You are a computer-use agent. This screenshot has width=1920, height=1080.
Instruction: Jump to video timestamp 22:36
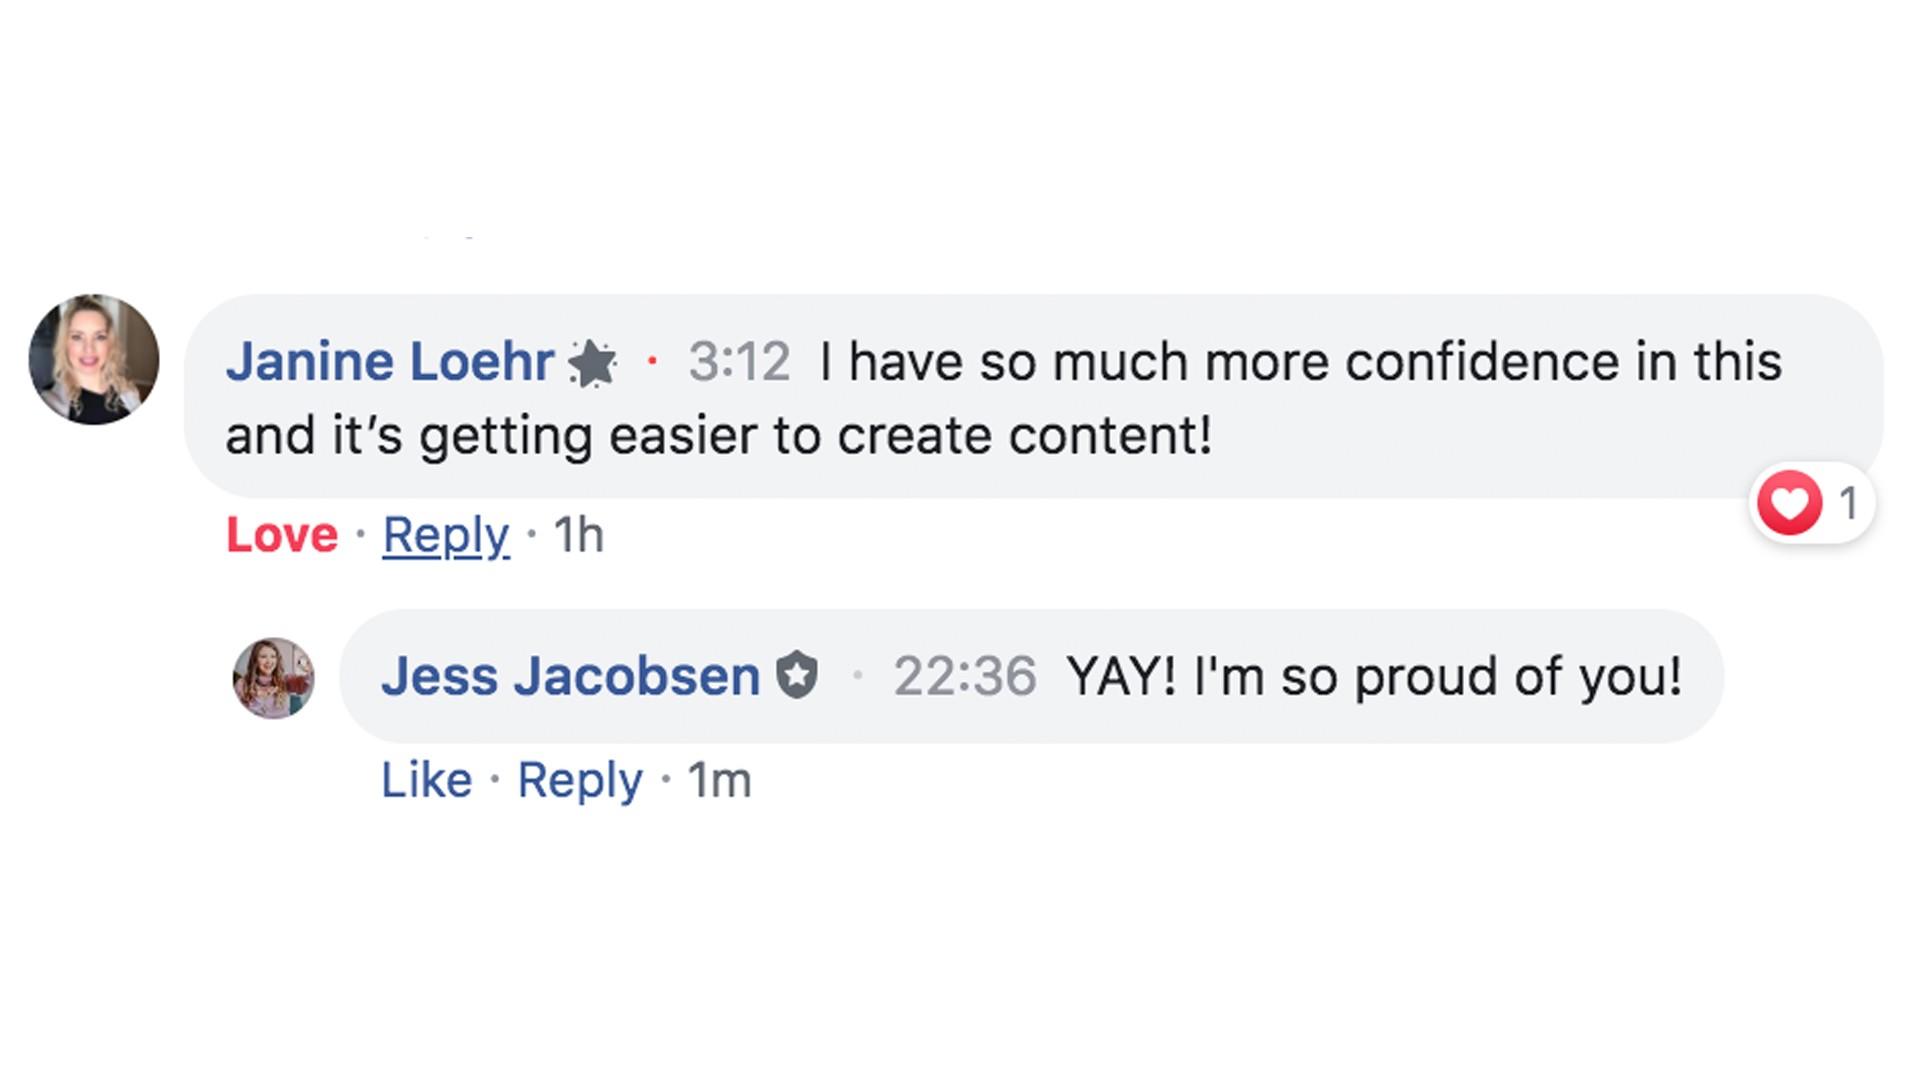coord(964,676)
